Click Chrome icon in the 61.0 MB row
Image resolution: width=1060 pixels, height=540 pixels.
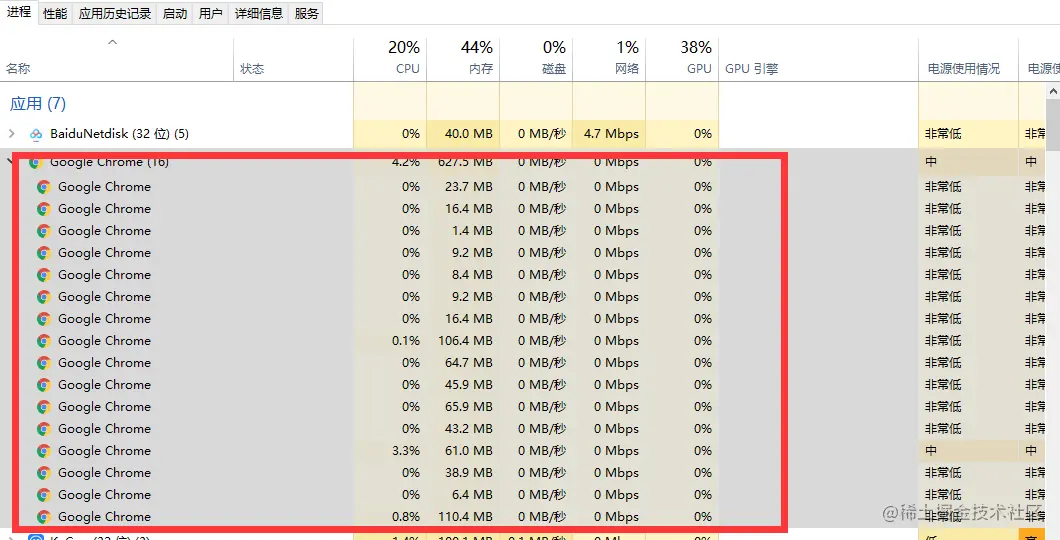point(44,451)
